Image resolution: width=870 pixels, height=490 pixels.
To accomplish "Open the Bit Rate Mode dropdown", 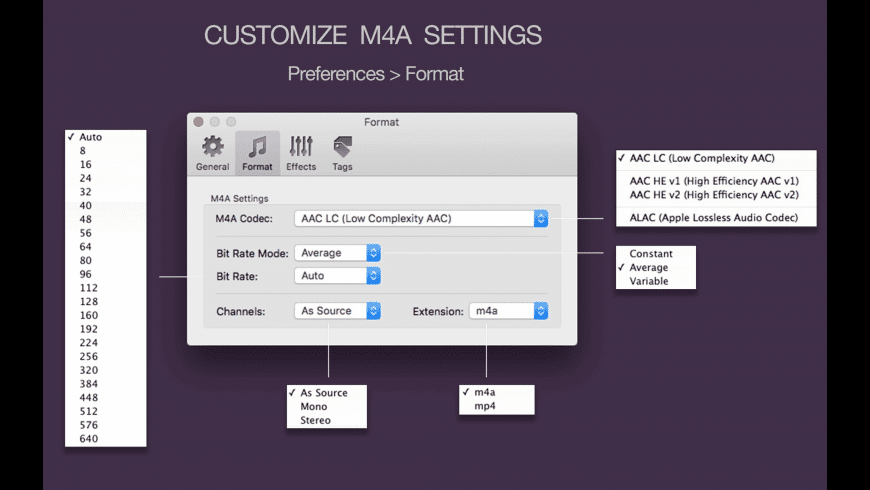I will (x=337, y=253).
